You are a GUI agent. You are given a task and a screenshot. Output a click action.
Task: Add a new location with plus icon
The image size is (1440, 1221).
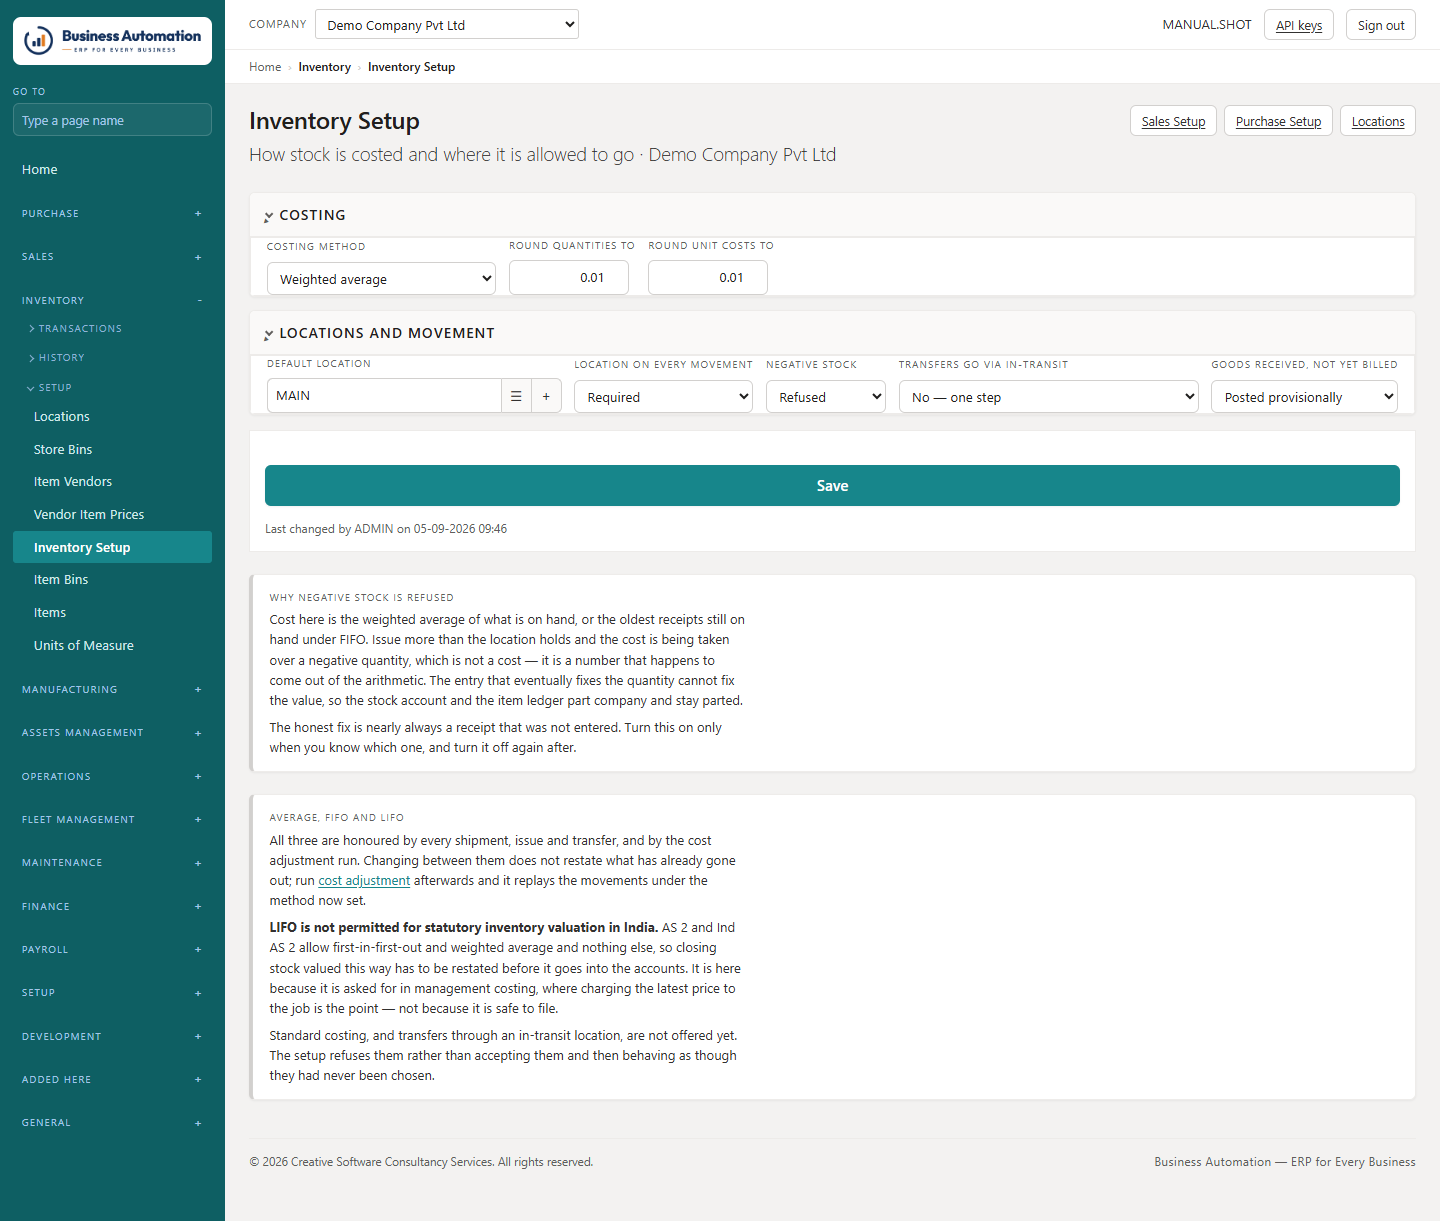click(546, 396)
